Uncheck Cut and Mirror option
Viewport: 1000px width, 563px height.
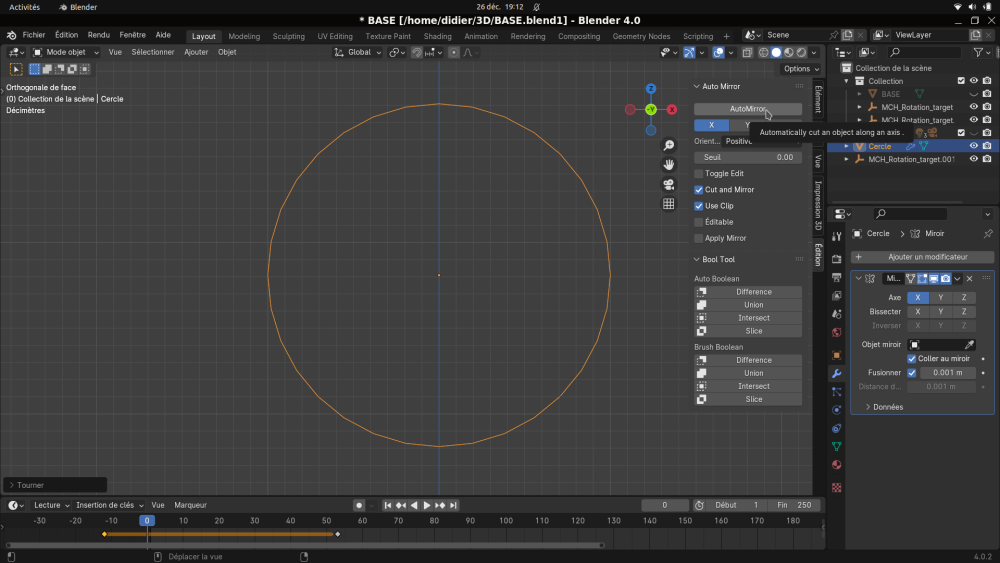[x=698, y=189]
